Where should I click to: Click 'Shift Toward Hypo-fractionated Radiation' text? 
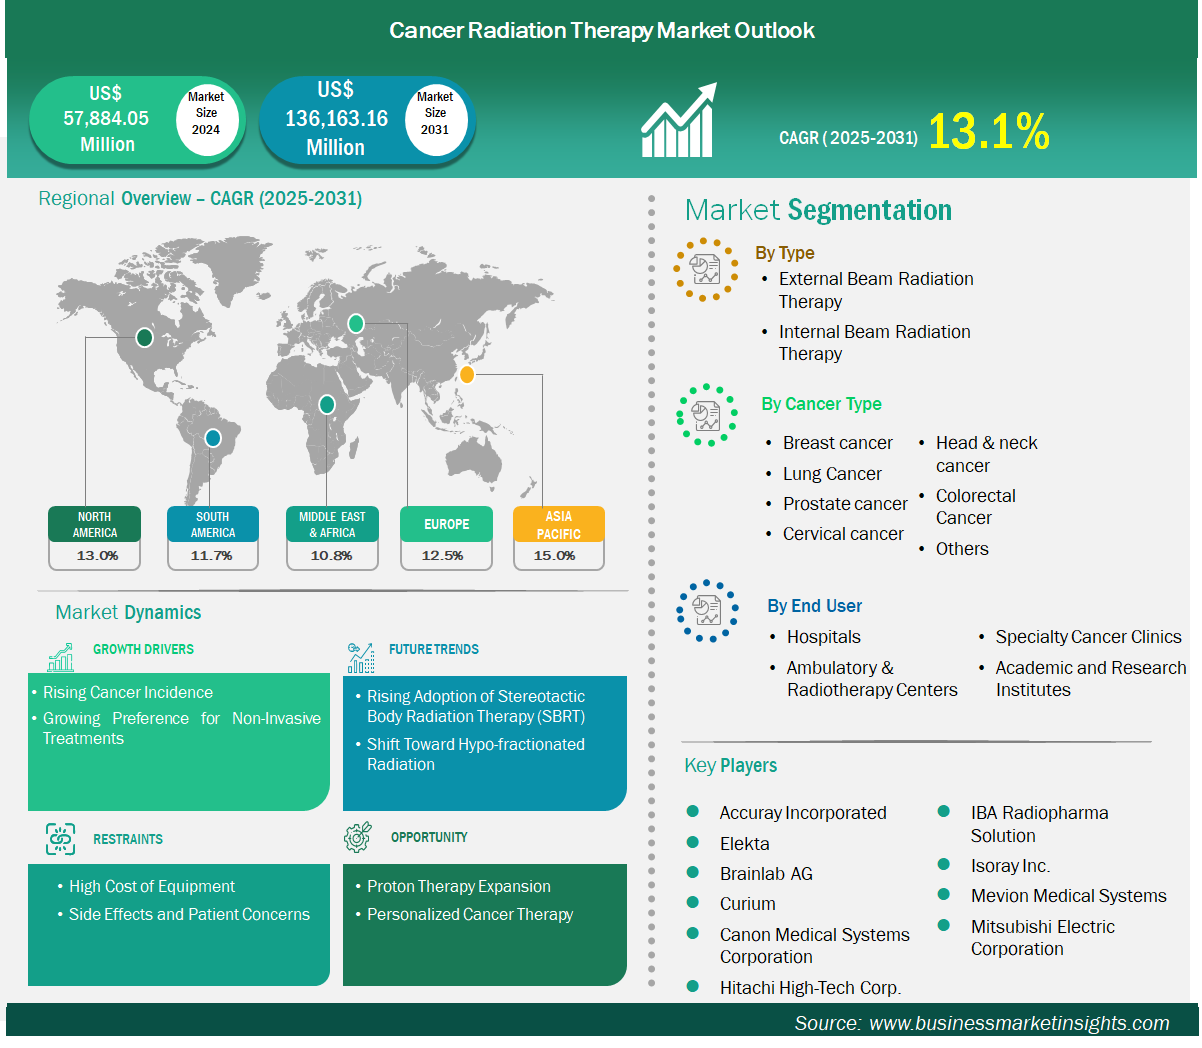click(x=476, y=754)
